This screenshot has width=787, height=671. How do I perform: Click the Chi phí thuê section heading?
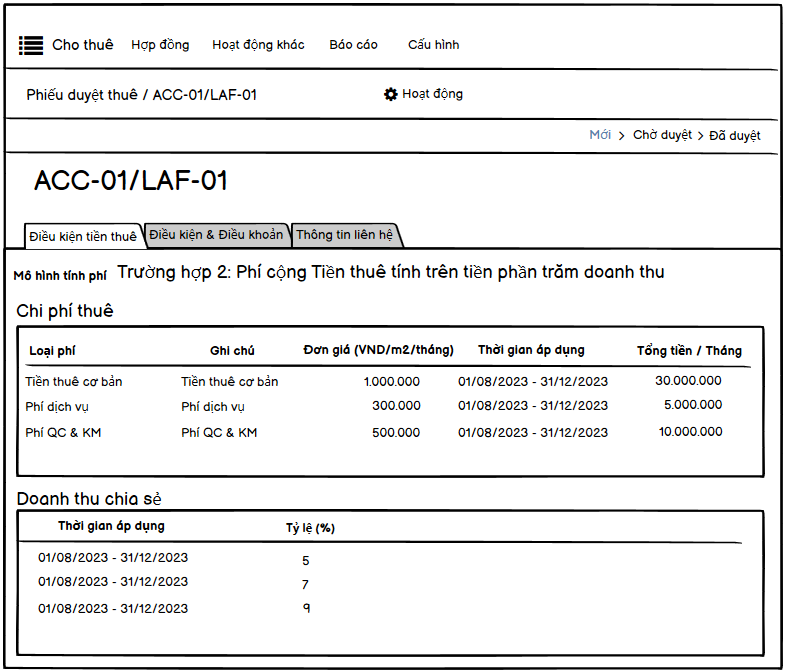pos(65,311)
